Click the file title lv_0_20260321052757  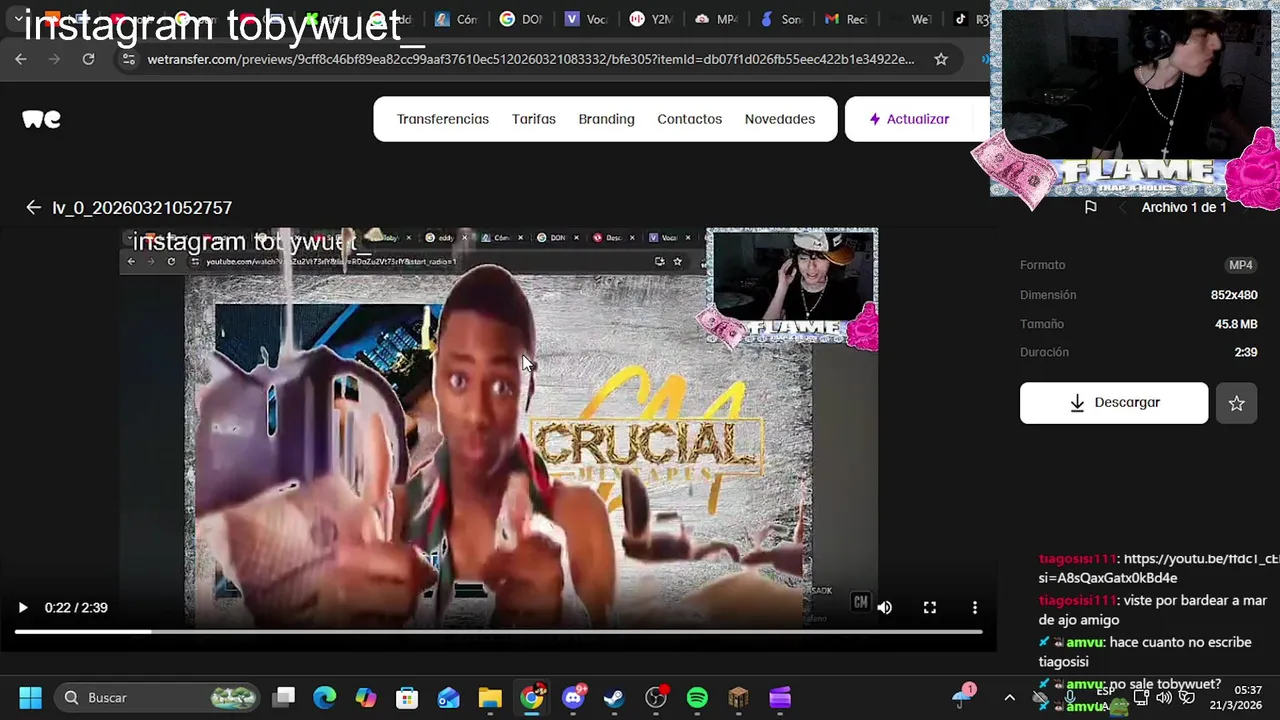pos(142,207)
